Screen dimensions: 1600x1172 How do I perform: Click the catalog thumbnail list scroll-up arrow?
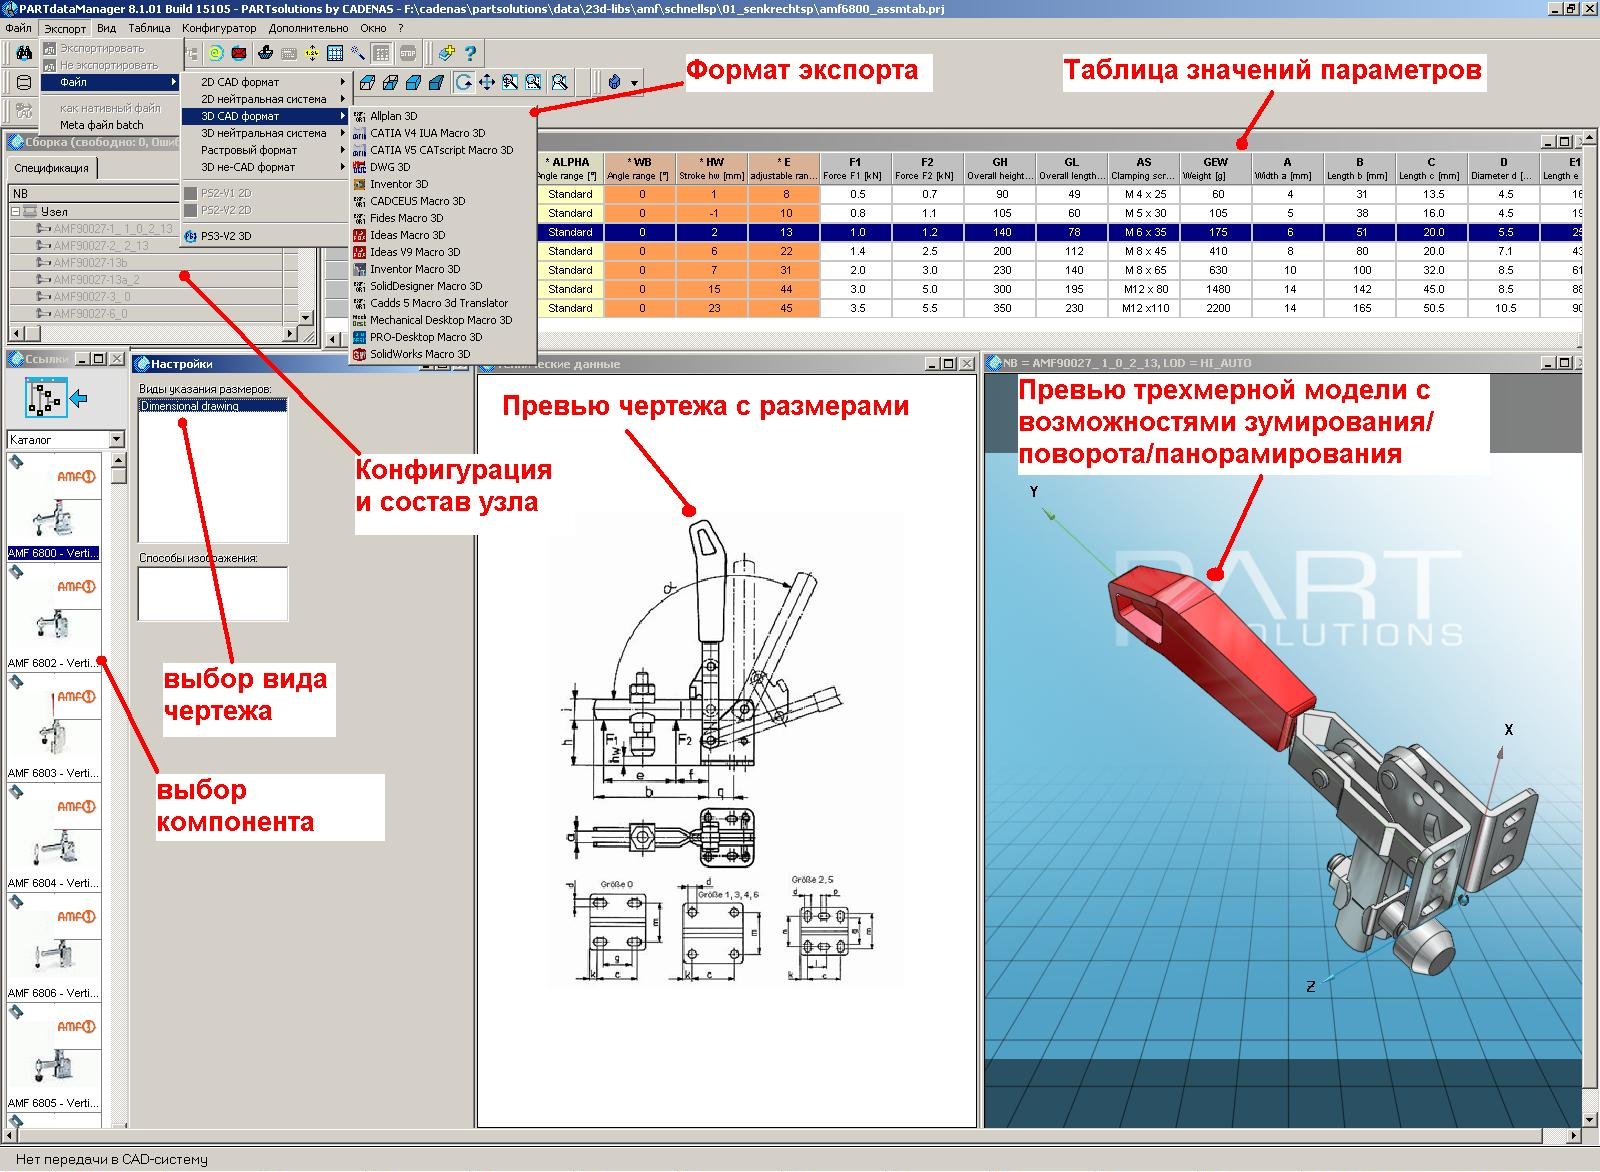coord(118,461)
